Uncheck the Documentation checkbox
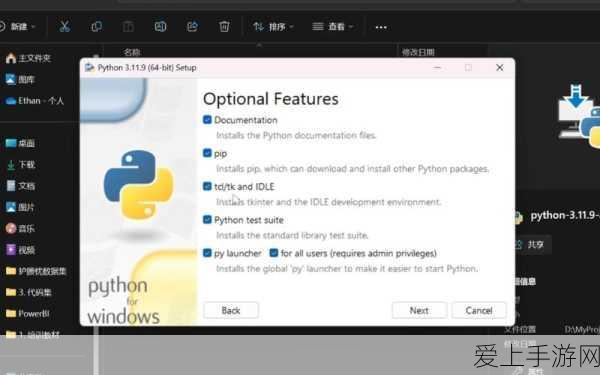This screenshot has height=375, width=600. click(207, 120)
